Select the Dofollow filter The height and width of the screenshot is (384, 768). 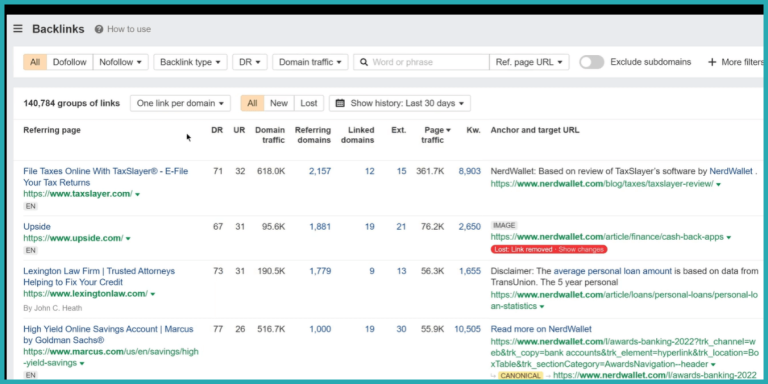click(70, 62)
